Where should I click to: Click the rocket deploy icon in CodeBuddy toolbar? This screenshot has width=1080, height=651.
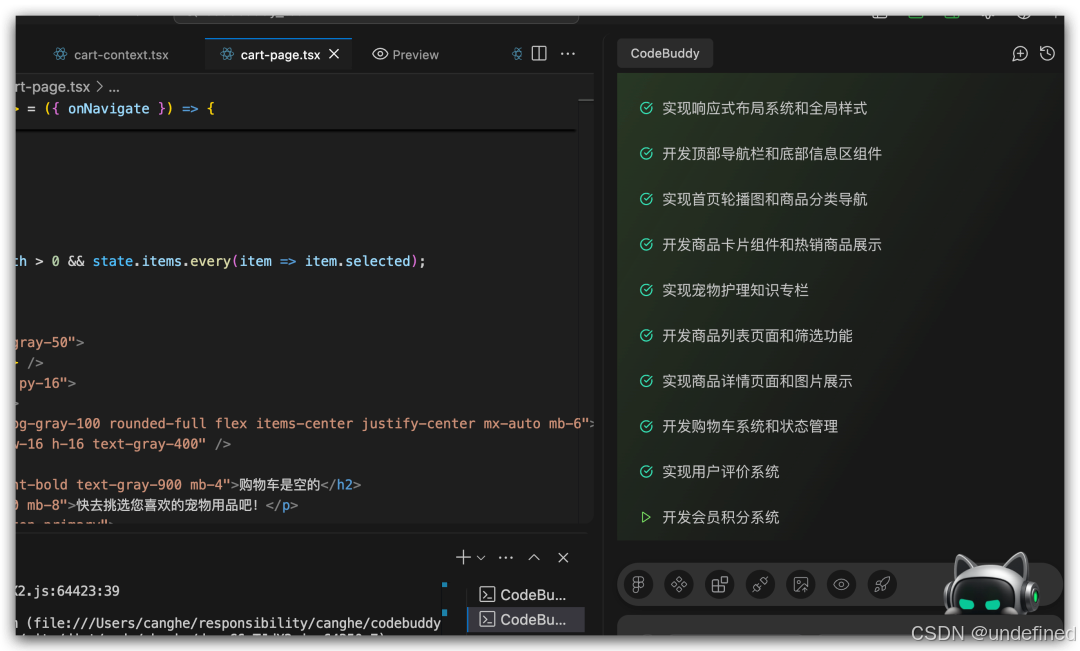coord(882,585)
